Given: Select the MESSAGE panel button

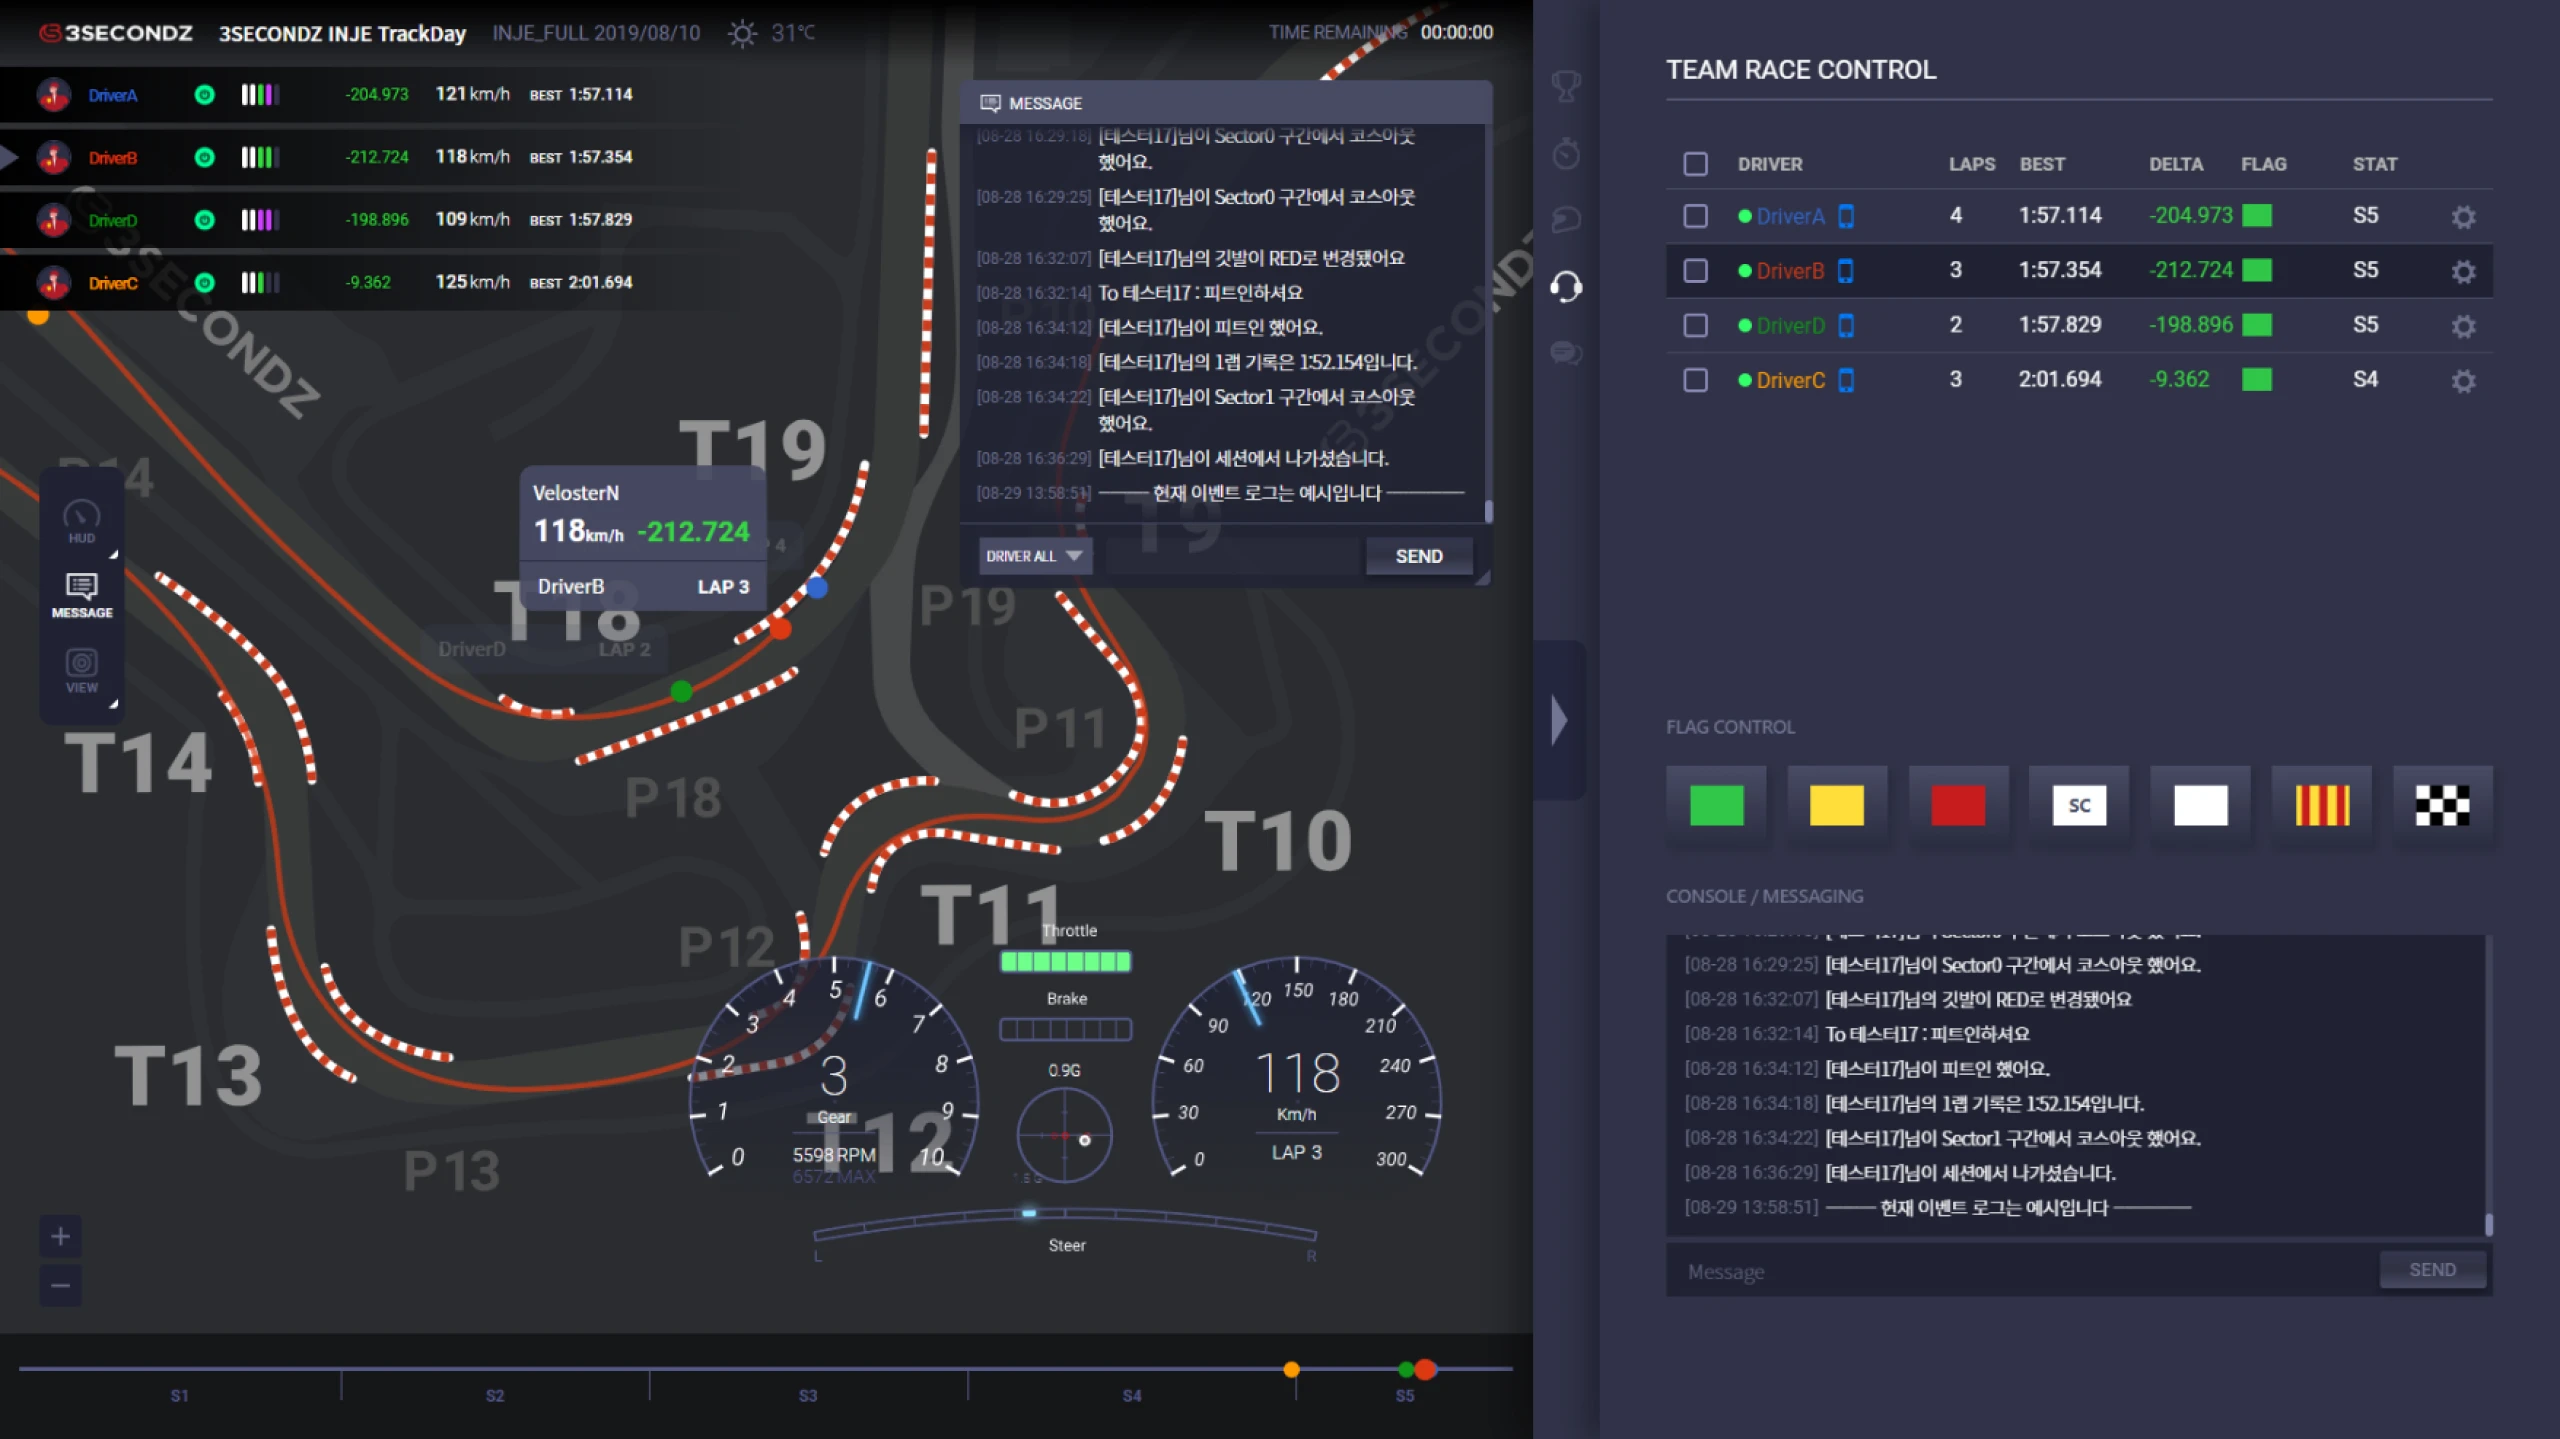Looking at the screenshot, I should [x=82, y=596].
